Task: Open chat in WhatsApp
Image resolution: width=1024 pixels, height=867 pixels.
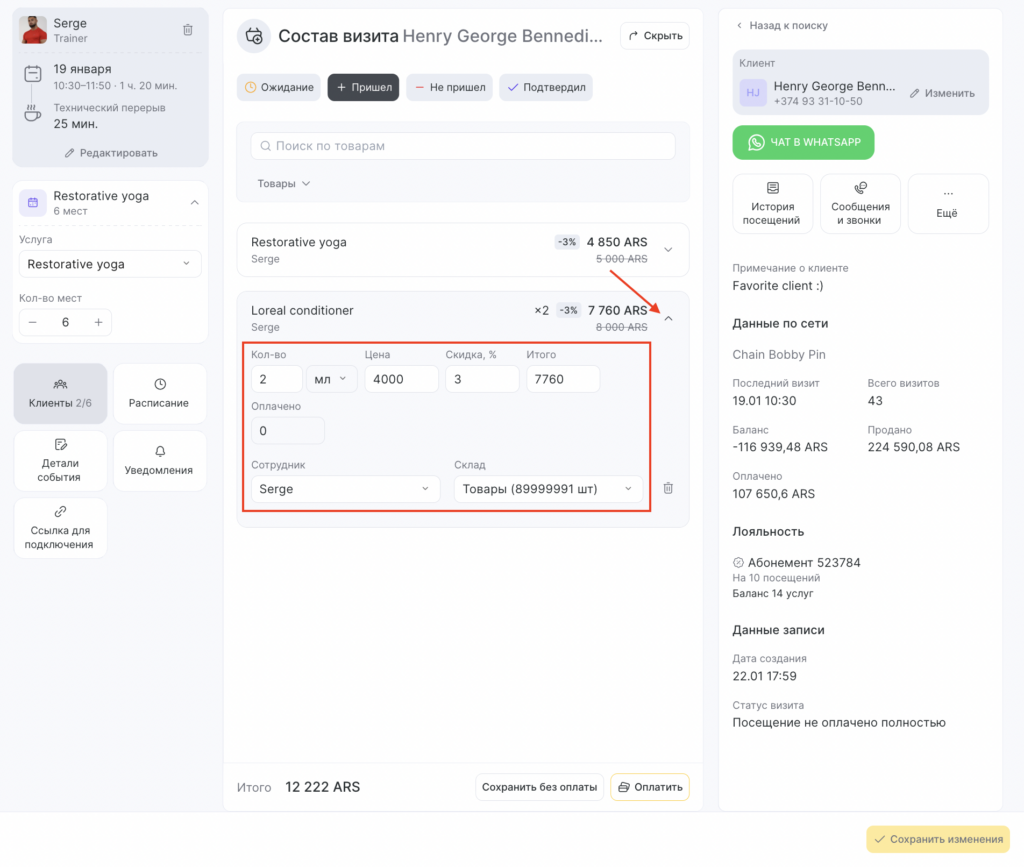Action: (803, 142)
